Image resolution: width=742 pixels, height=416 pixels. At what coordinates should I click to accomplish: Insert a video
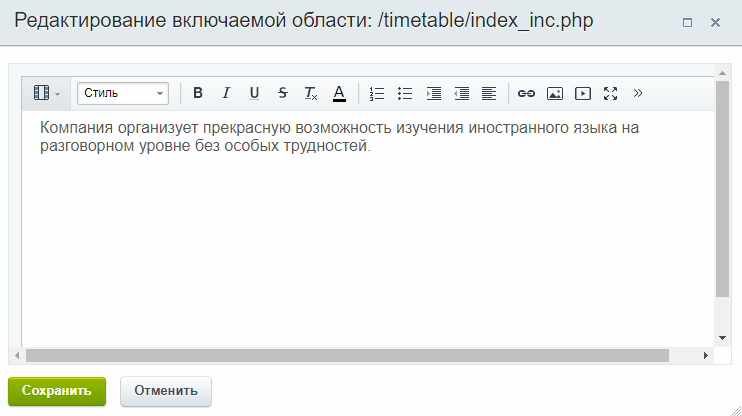tap(583, 93)
